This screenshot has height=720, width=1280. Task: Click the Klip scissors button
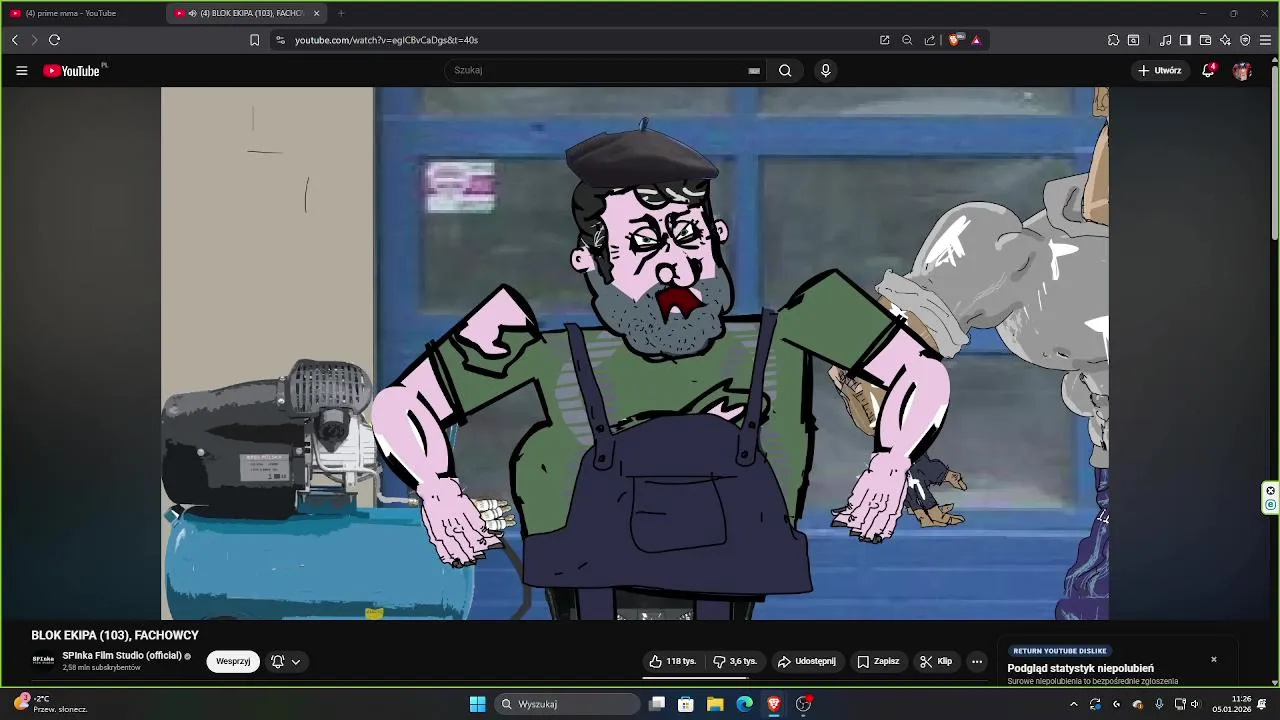[x=936, y=661]
